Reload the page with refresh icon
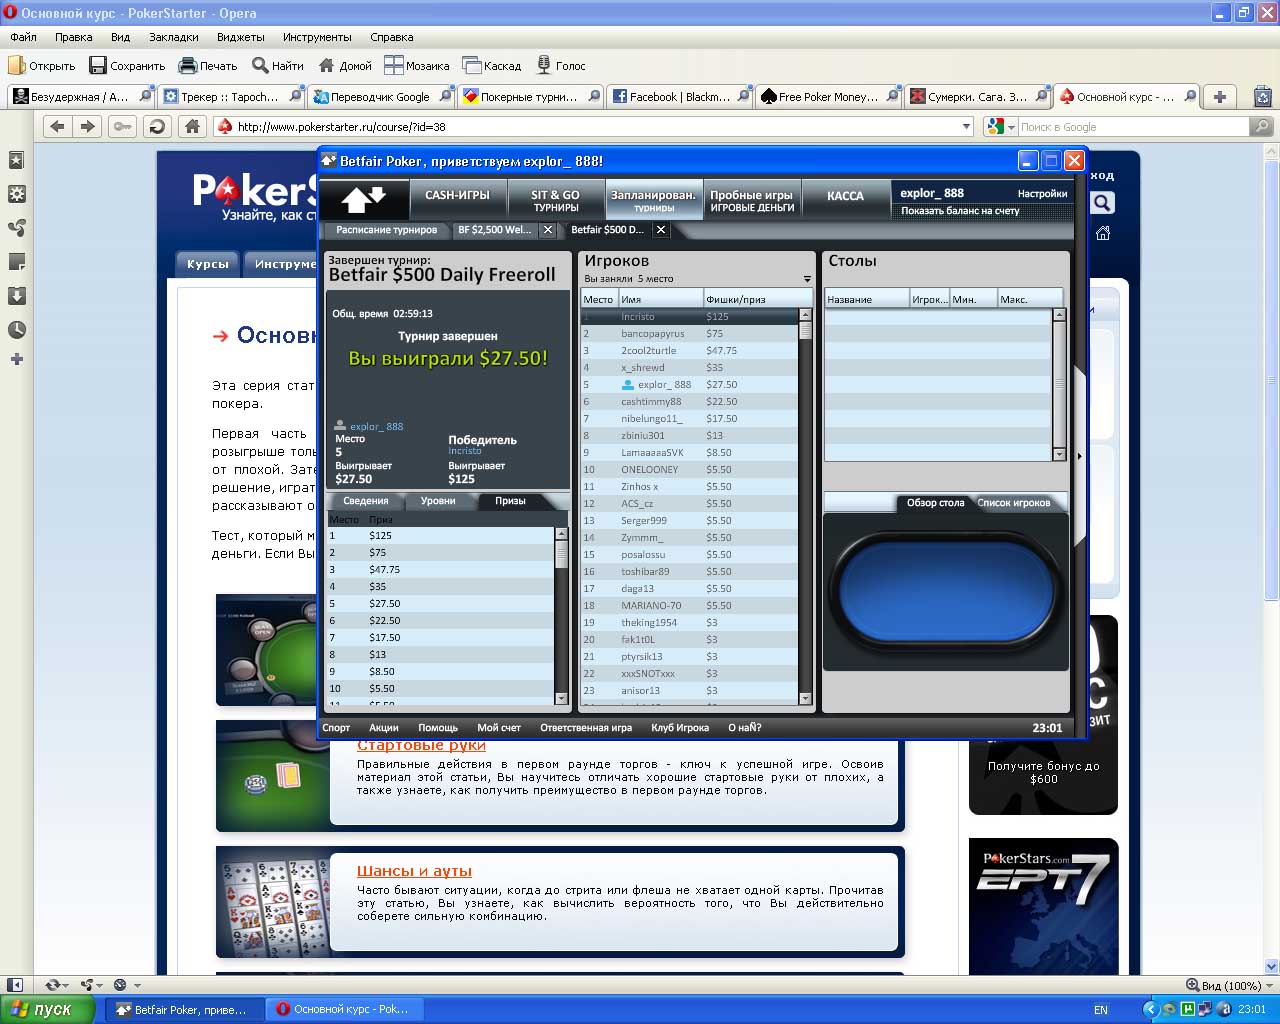1280x1024 pixels. pos(156,126)
